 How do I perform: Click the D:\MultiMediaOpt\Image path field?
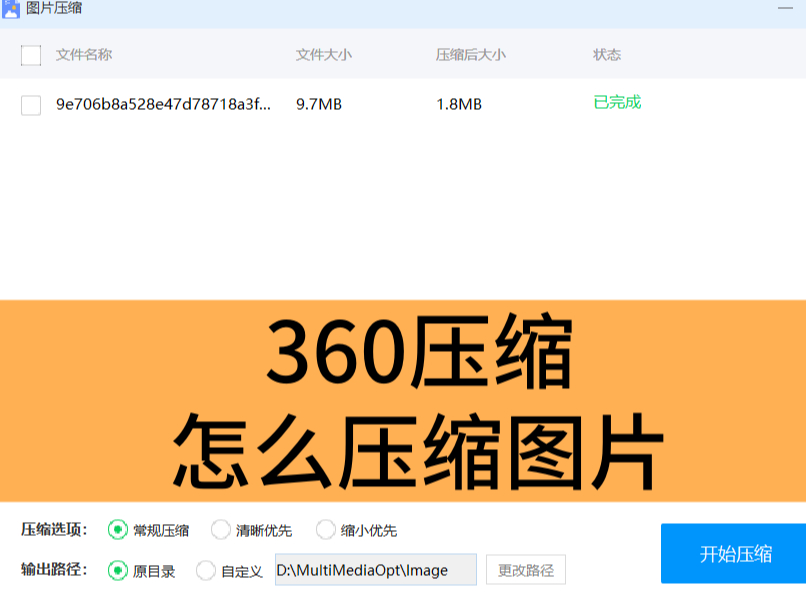coord(376,570)
